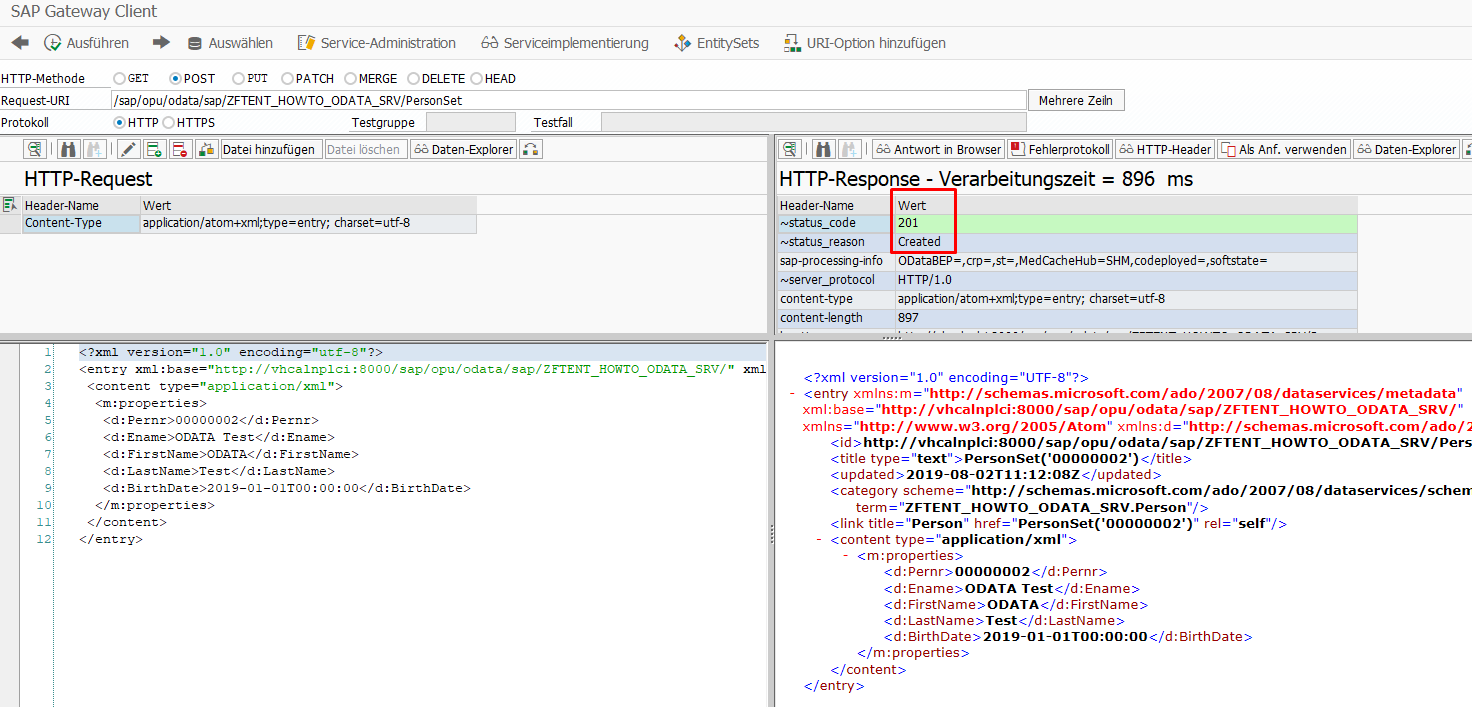Click the Ausführen execute button
This screenshot has width=1472, height=710.
87,43
